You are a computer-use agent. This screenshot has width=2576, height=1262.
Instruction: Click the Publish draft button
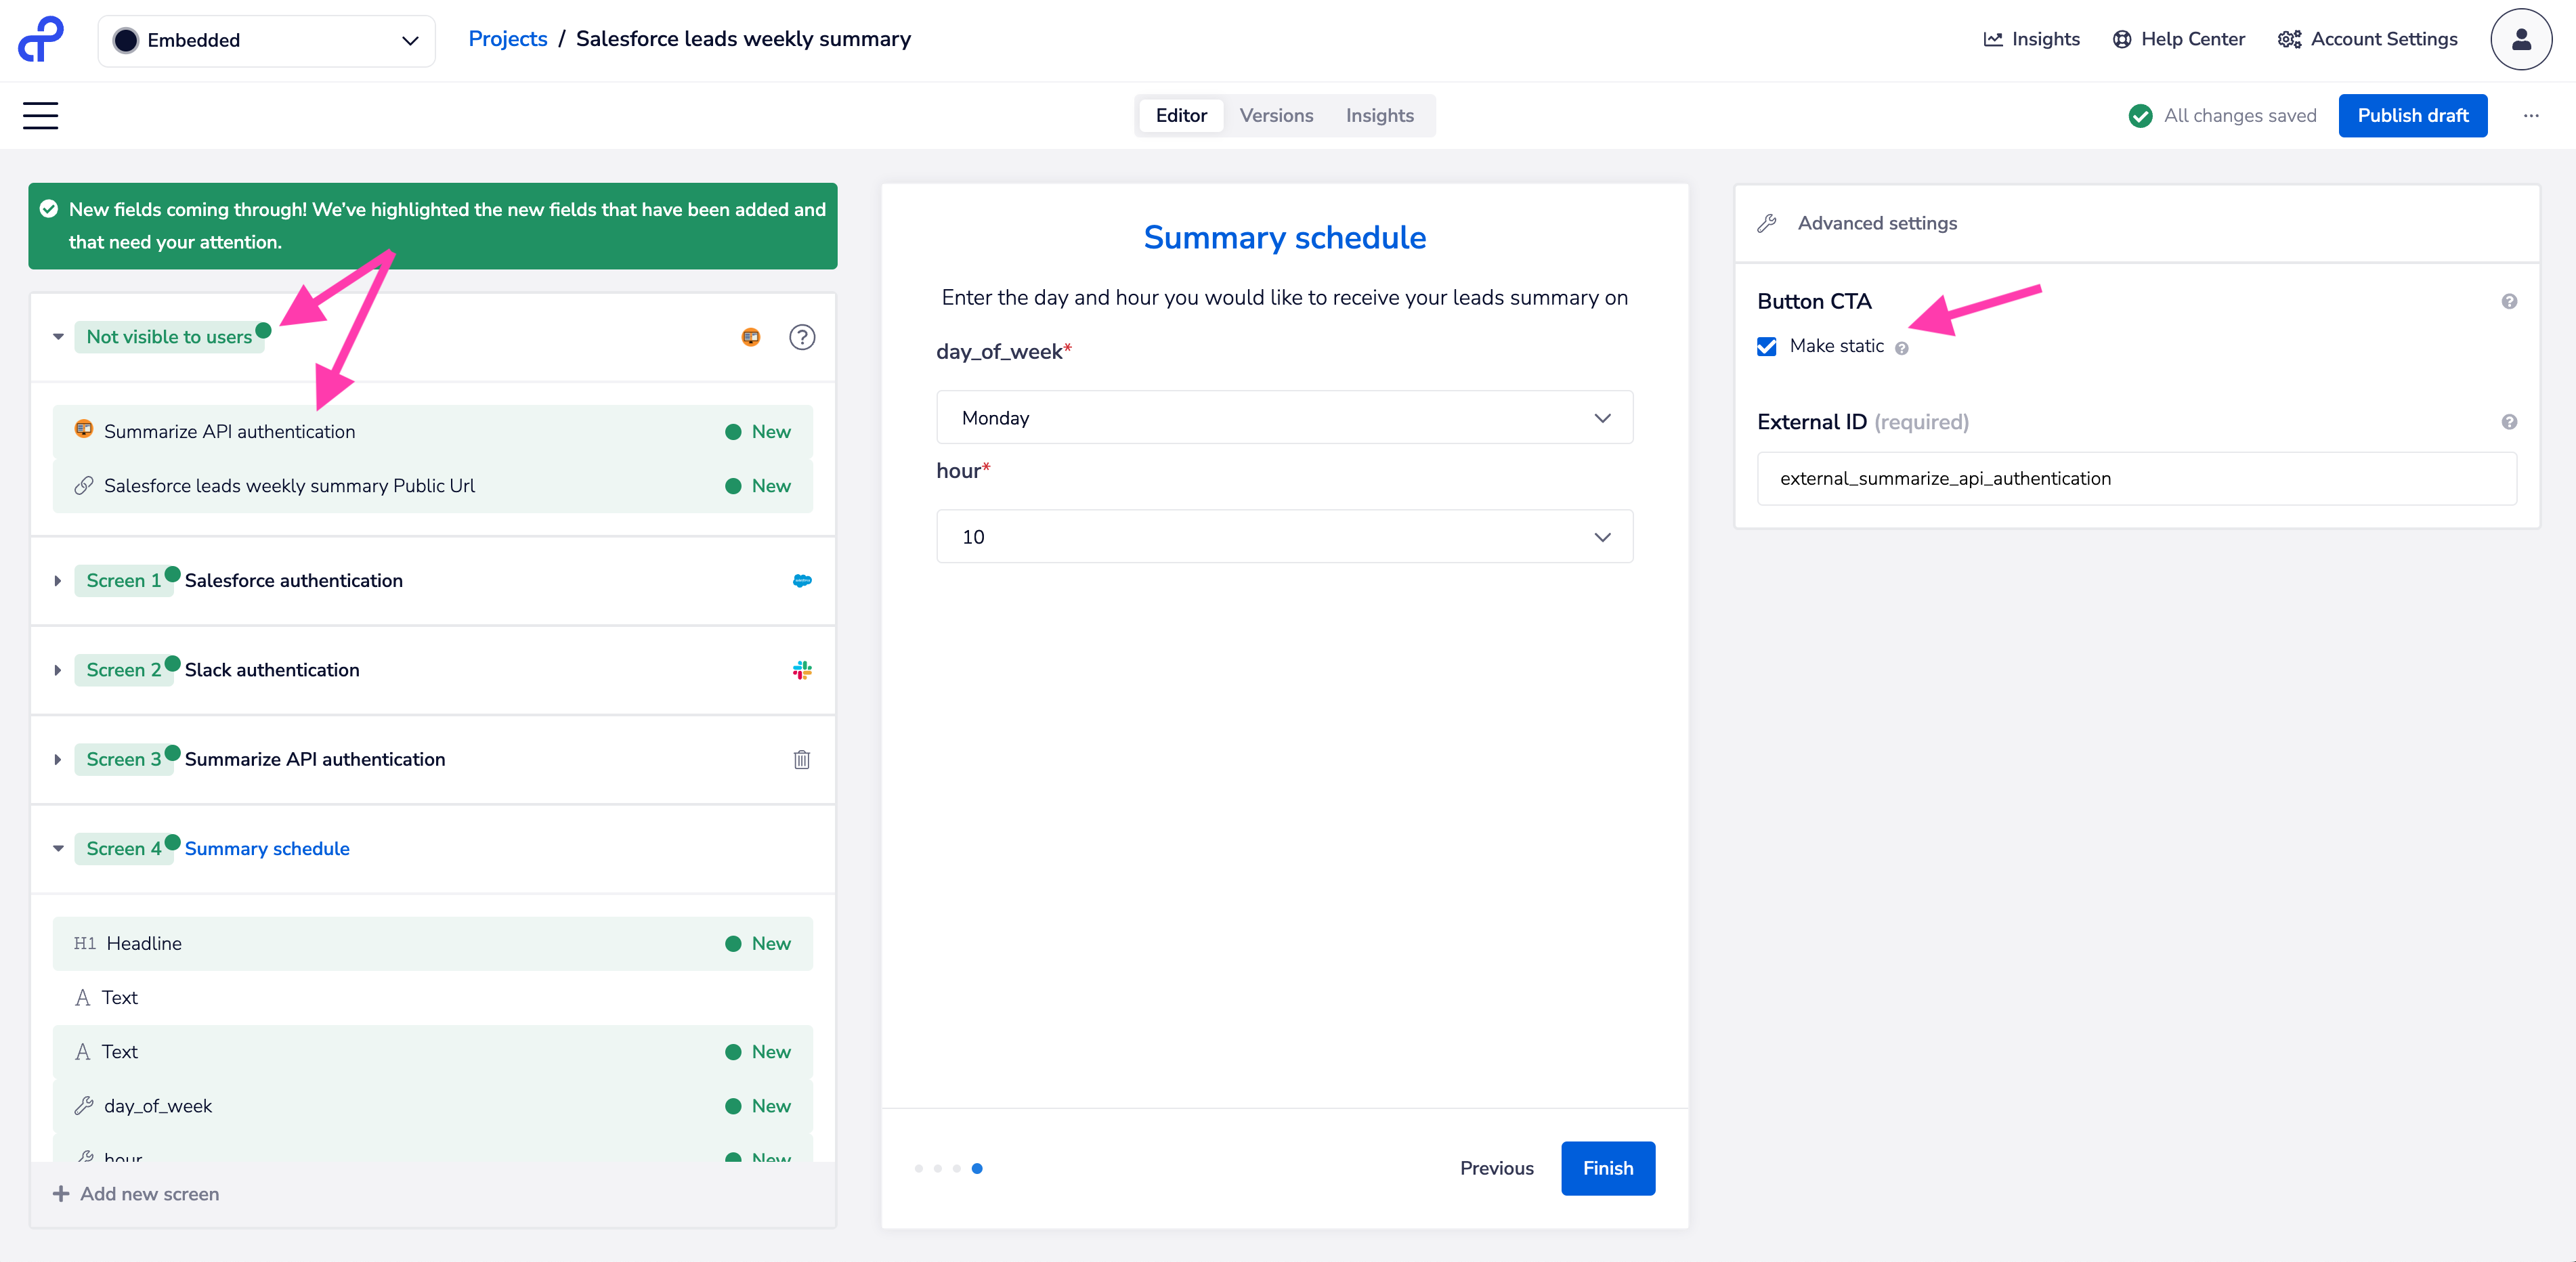tap(2411, 116)
